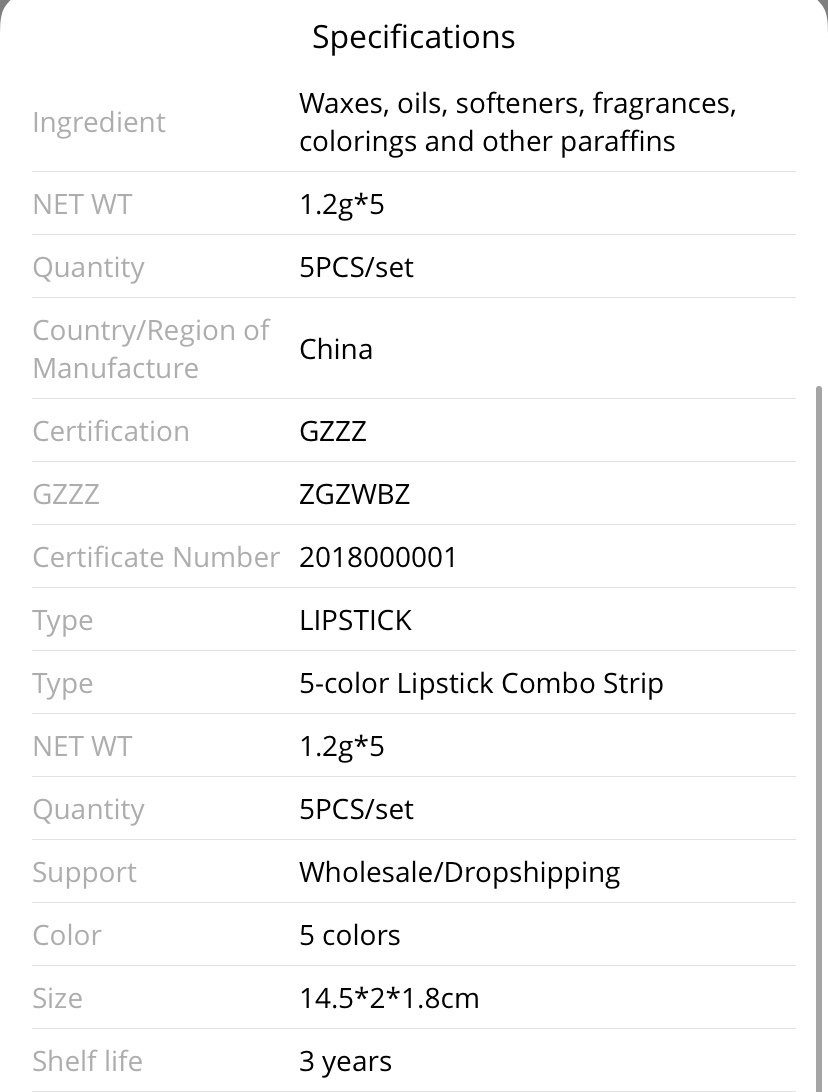
Task: Tap the 5-color Lipstick Combo Strip text
Action: (x=481, y=684)
